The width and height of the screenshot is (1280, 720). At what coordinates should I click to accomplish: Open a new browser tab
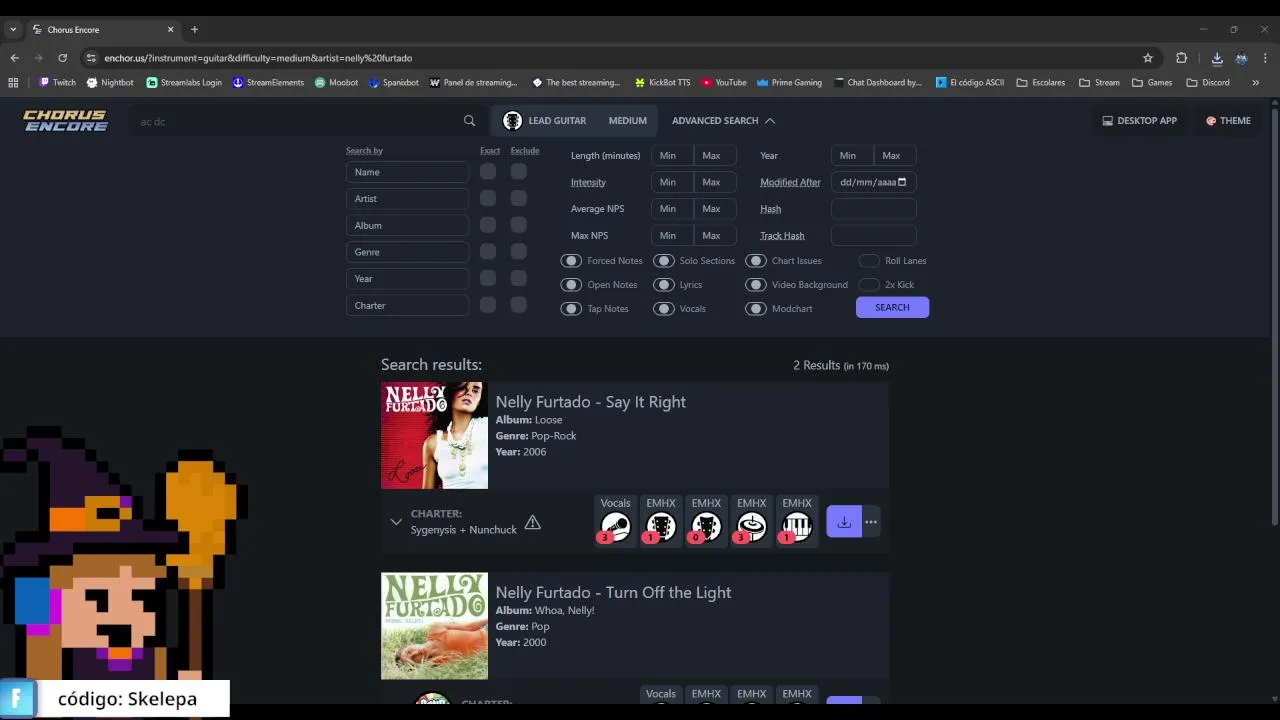point(194,29)
